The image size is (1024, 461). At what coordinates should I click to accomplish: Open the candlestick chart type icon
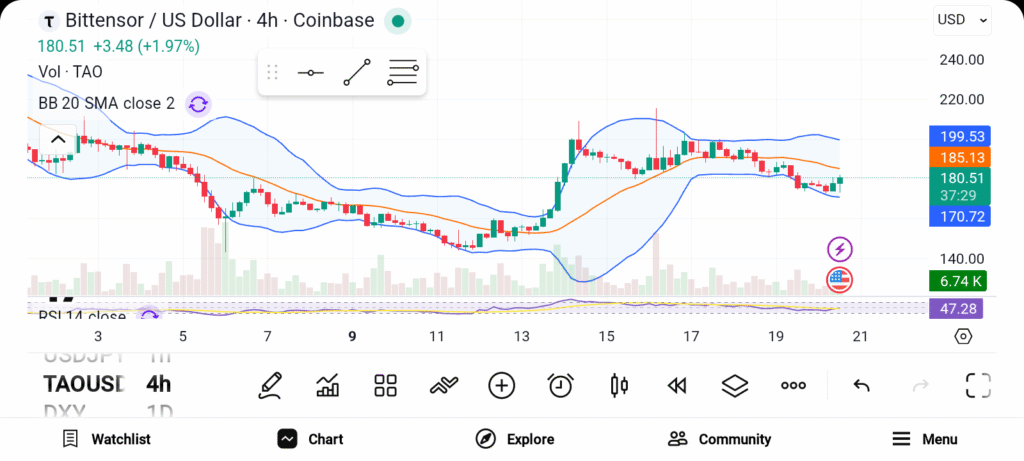(619, 385)
